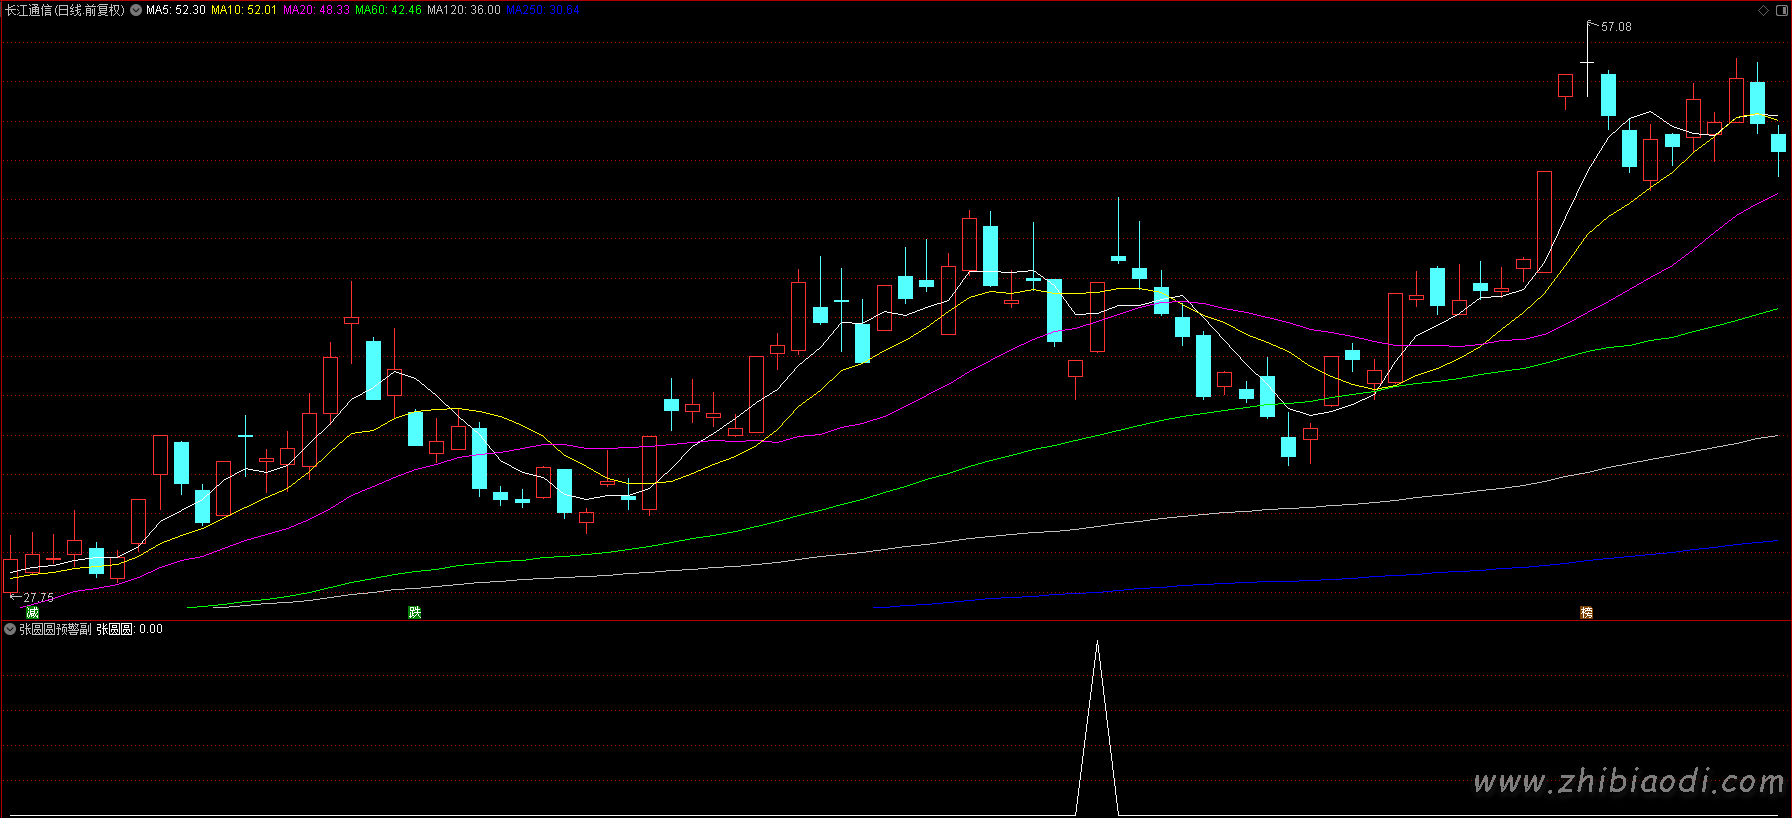Screen dimensions: 1792x818
Task: Click the yellow MA10: 52.01 label
Action: click(x=244, y=10)
